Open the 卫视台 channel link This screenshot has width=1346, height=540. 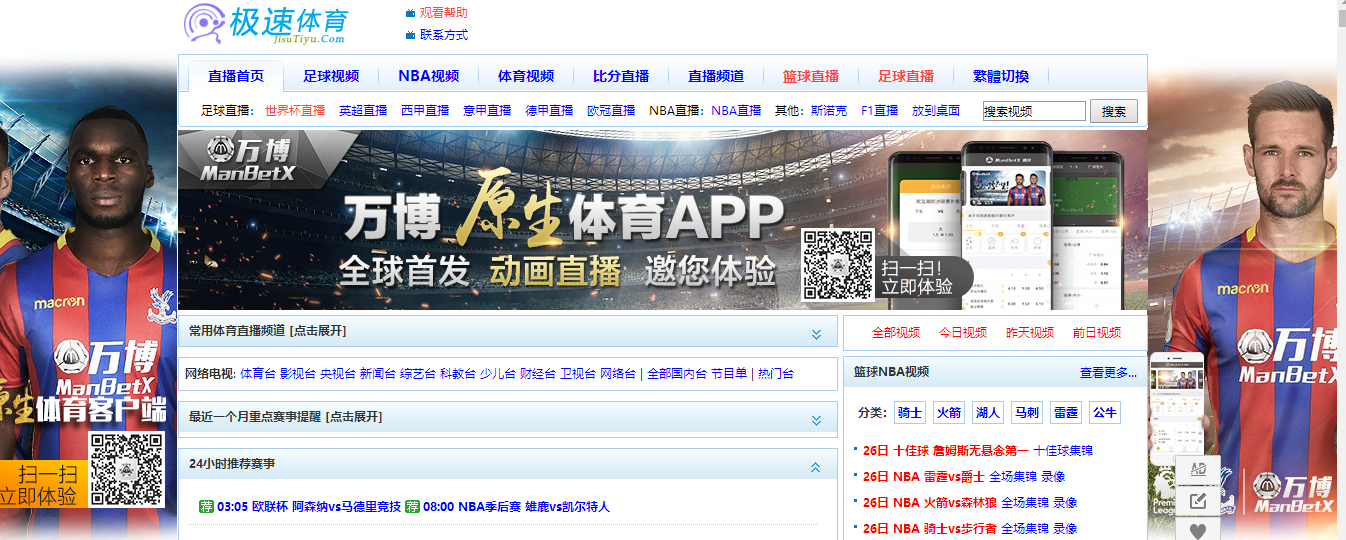(578, 374)
